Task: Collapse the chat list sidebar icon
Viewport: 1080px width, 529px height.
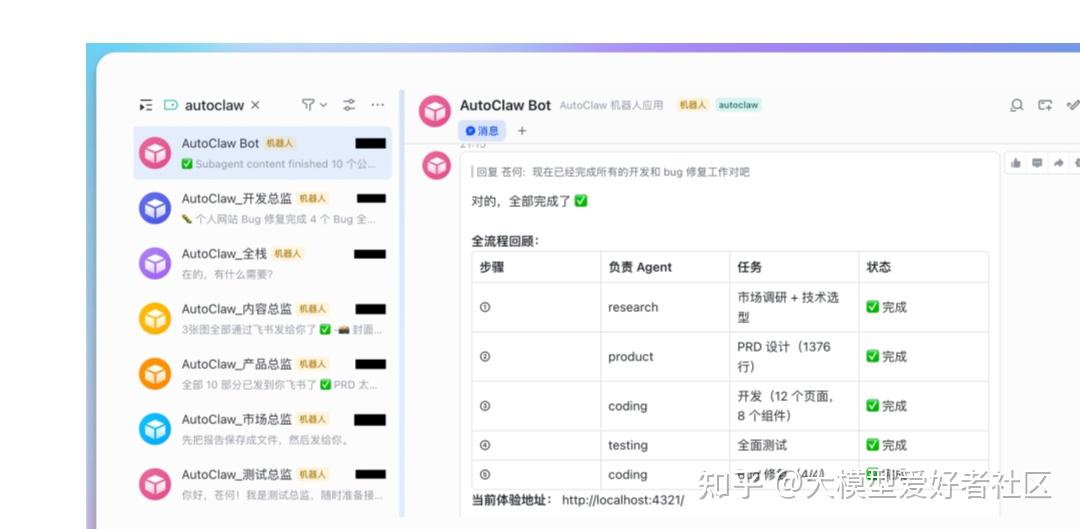Action: point(146,105)
